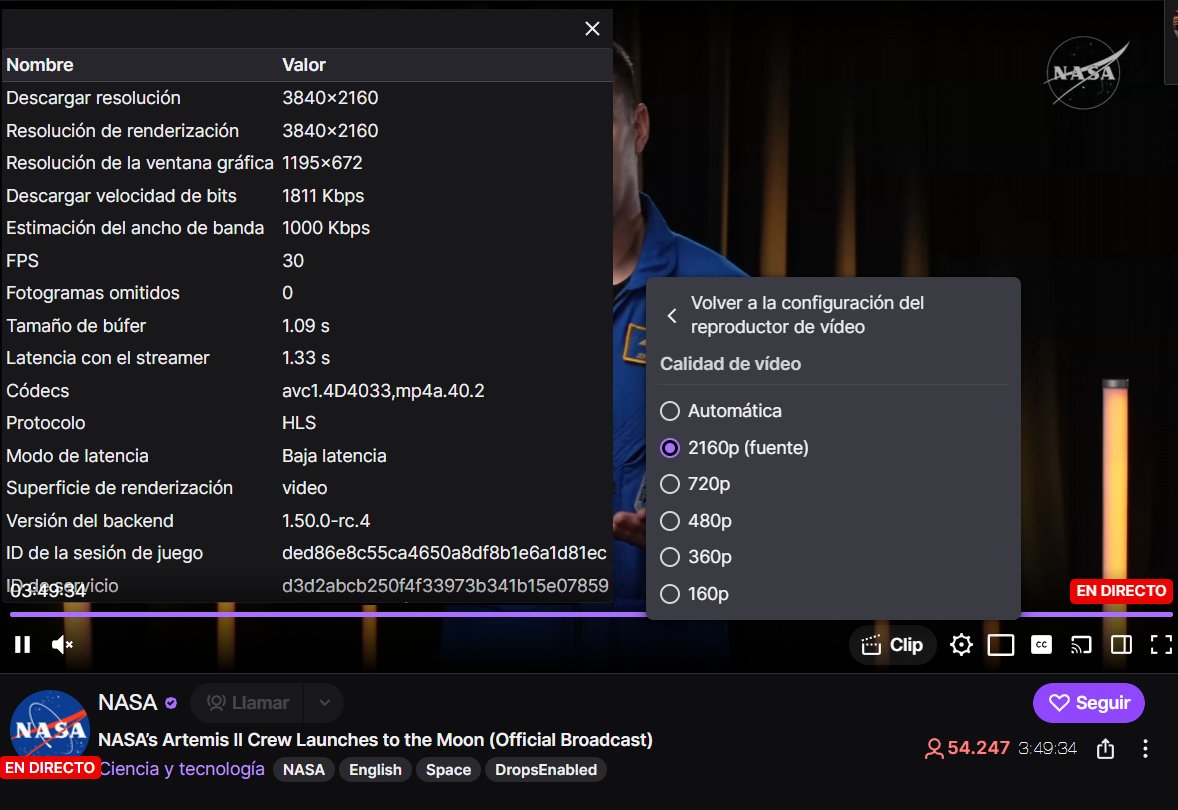This screenshot has width=1178, height=810.
Task: Toggle closed captions CC icon
Action: point(1041,645)
